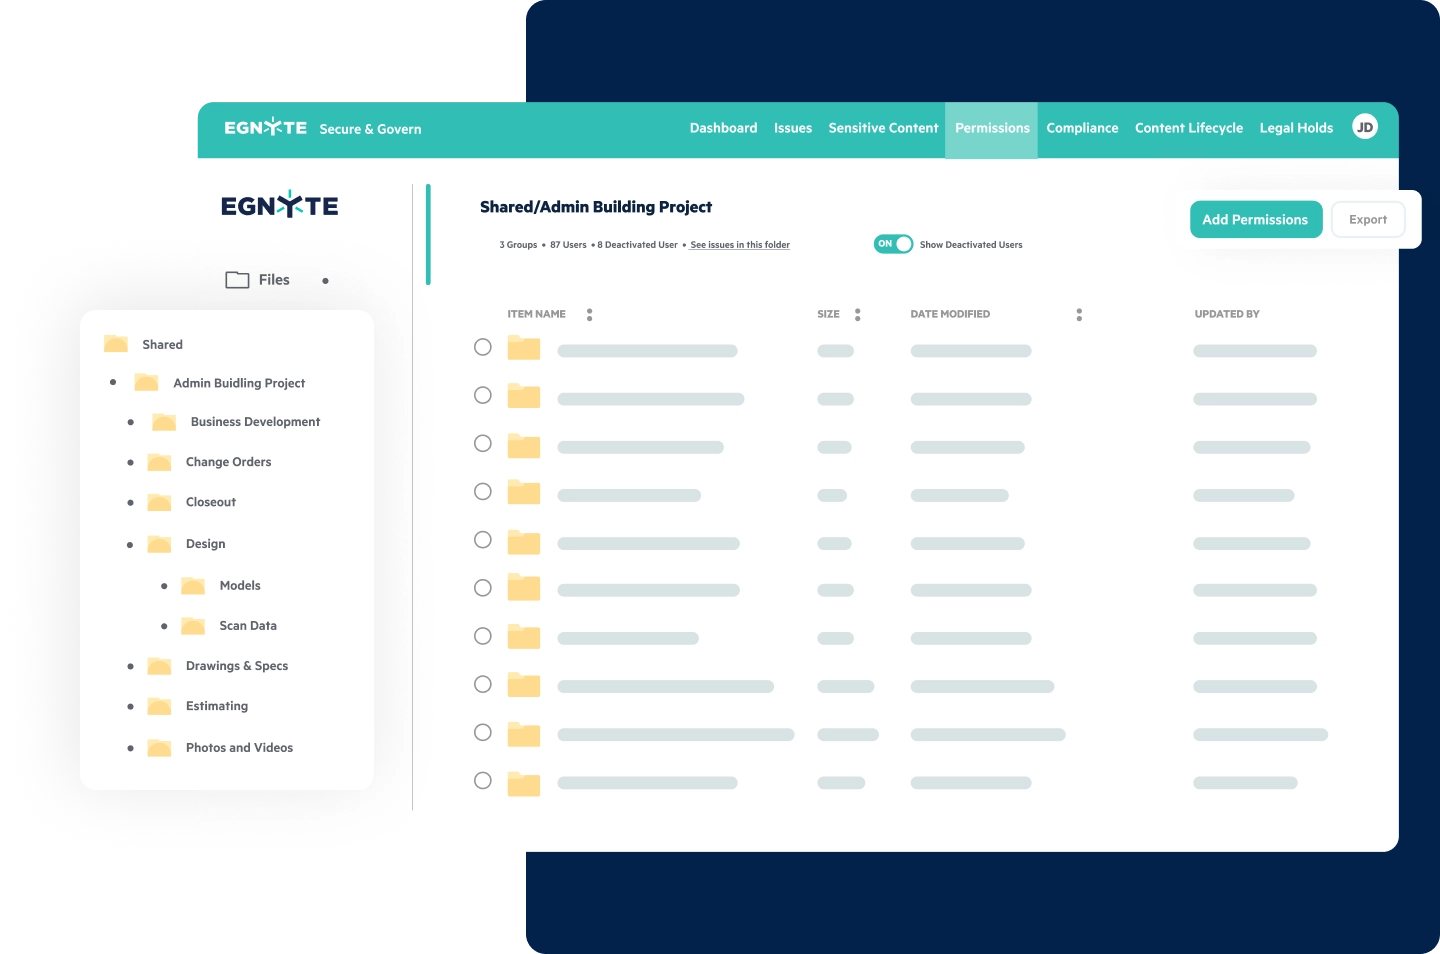Collapse the Models subfolder entry

[165, 585]
